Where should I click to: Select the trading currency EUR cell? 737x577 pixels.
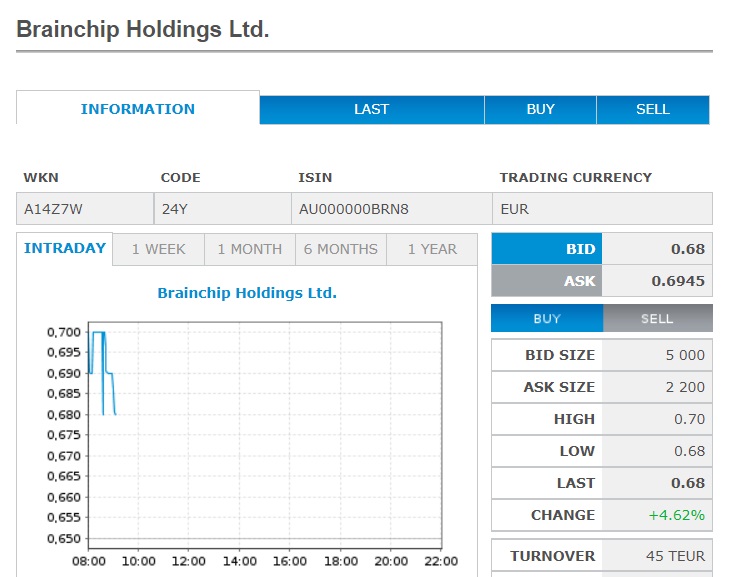point(603,209)
